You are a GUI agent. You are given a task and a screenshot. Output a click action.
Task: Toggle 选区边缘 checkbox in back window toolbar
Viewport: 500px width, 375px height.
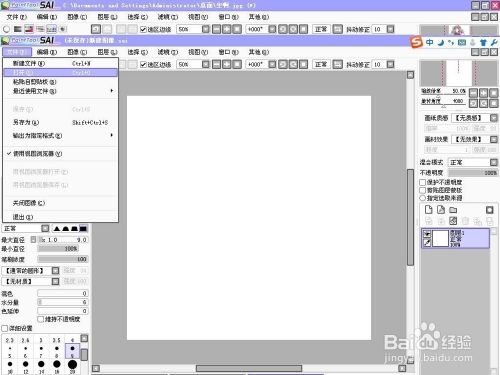(x=143, y=29)
